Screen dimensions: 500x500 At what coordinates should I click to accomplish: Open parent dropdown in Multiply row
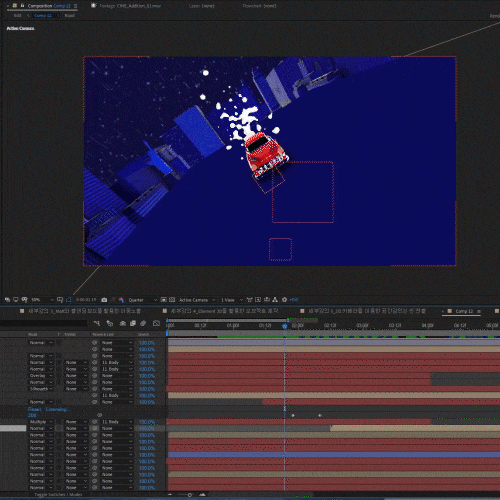pyautogui.click(x=117, y=422)
